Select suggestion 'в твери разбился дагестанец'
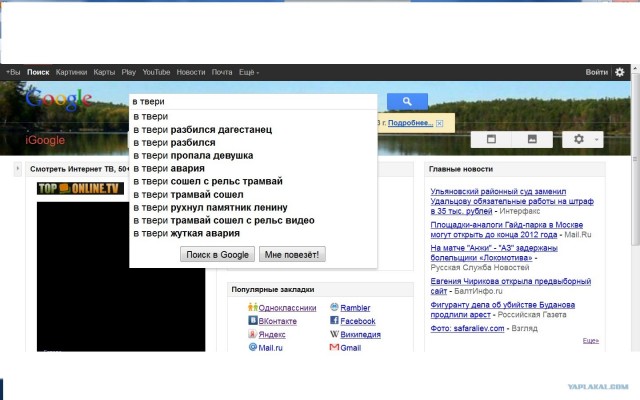 click(253, 129)
